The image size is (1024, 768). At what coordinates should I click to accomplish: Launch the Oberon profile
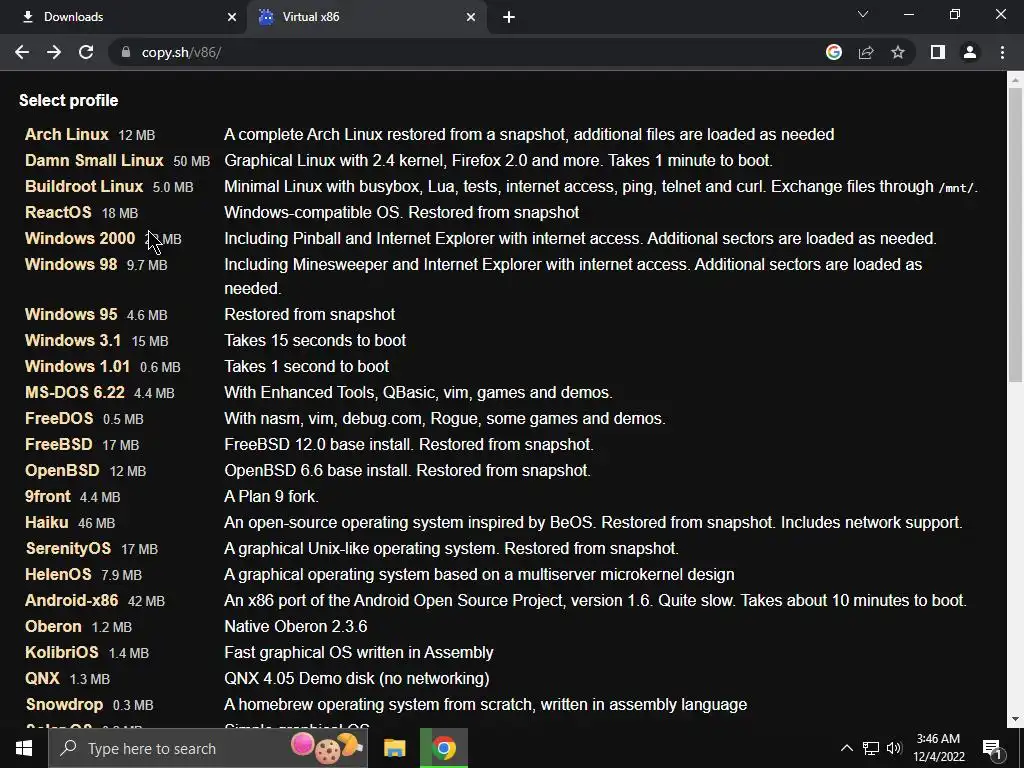pos(53,627)
